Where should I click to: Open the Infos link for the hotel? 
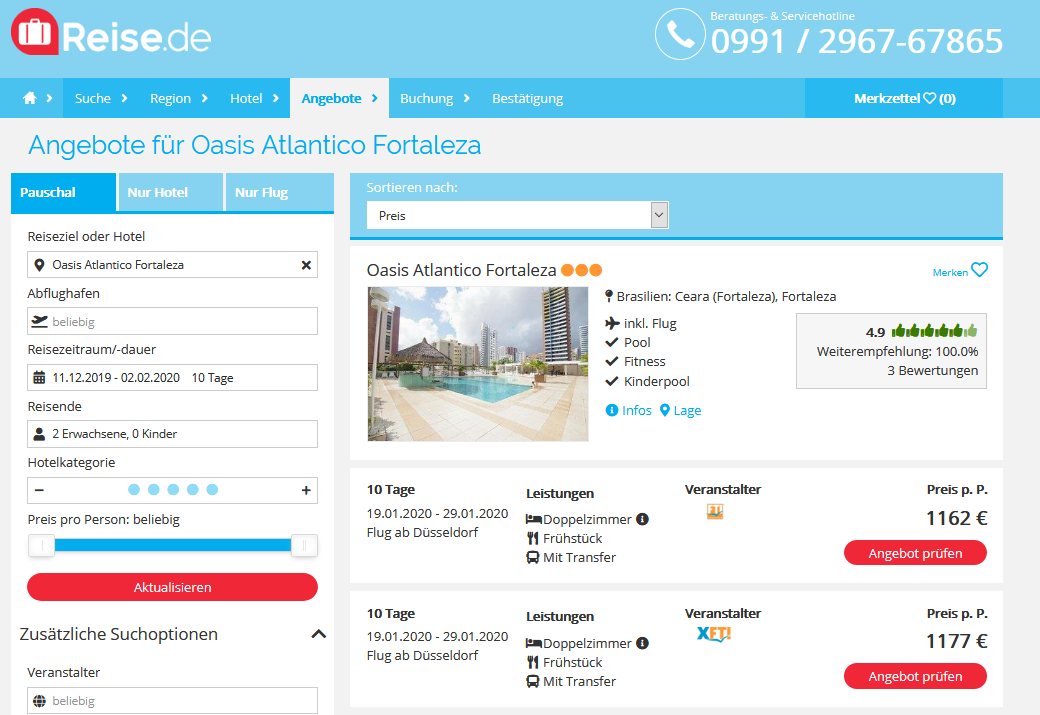click(x=637, y=411)
